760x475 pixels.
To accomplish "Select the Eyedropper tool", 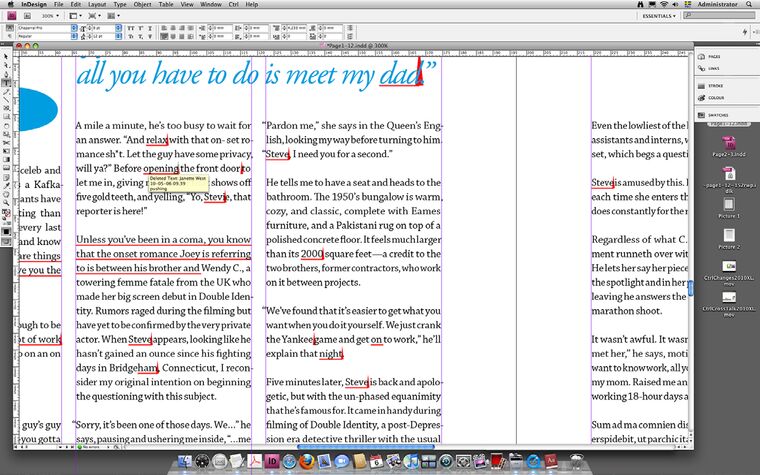I will pyautogui.click(x=6, y=186).
